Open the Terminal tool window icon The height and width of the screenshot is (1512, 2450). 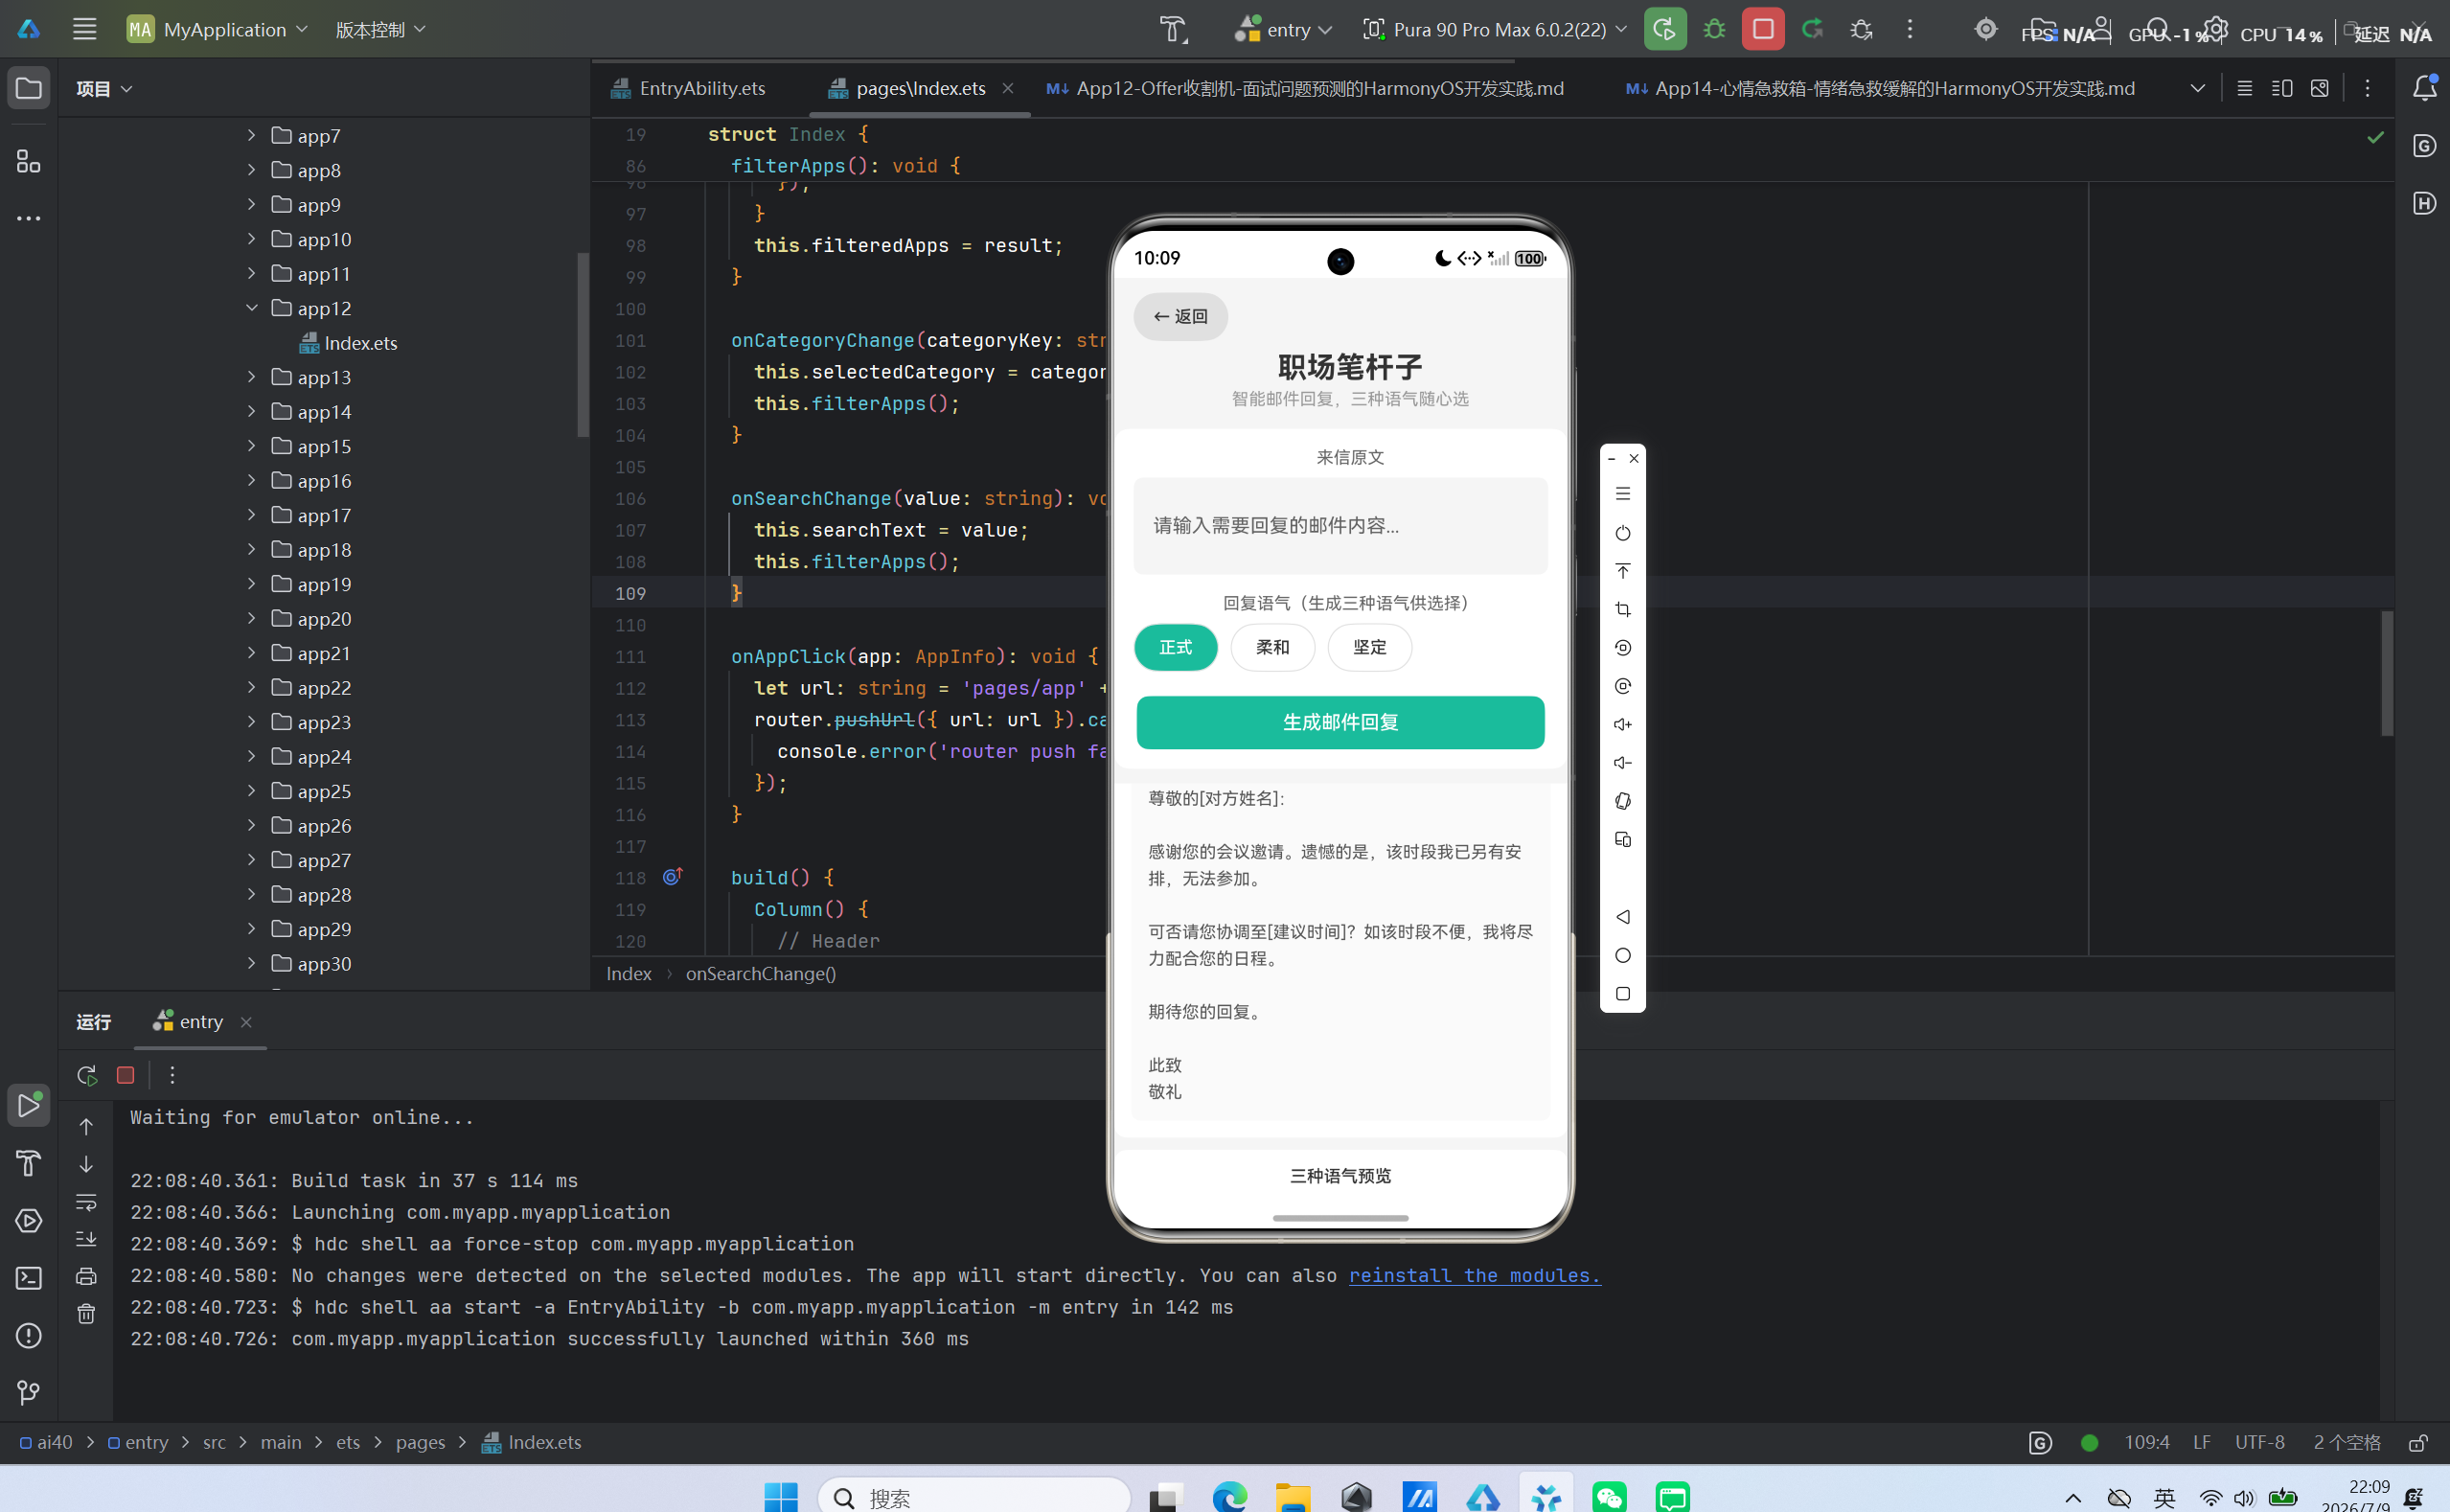pyautogui.click(x=28, y=1278)
